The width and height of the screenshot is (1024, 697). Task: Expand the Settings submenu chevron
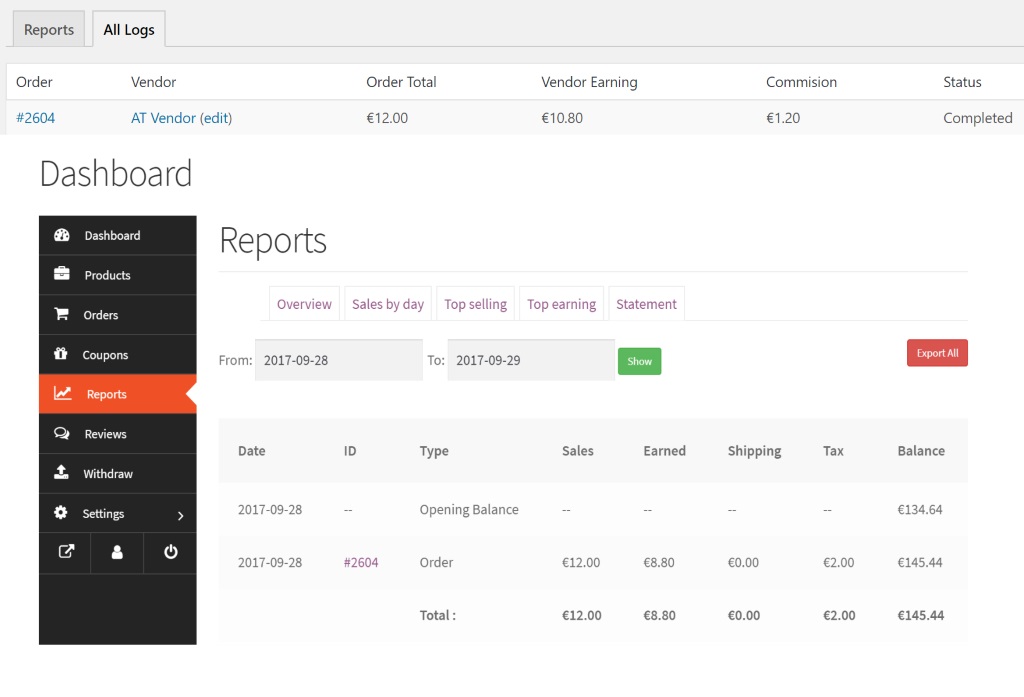coord(181,516)
